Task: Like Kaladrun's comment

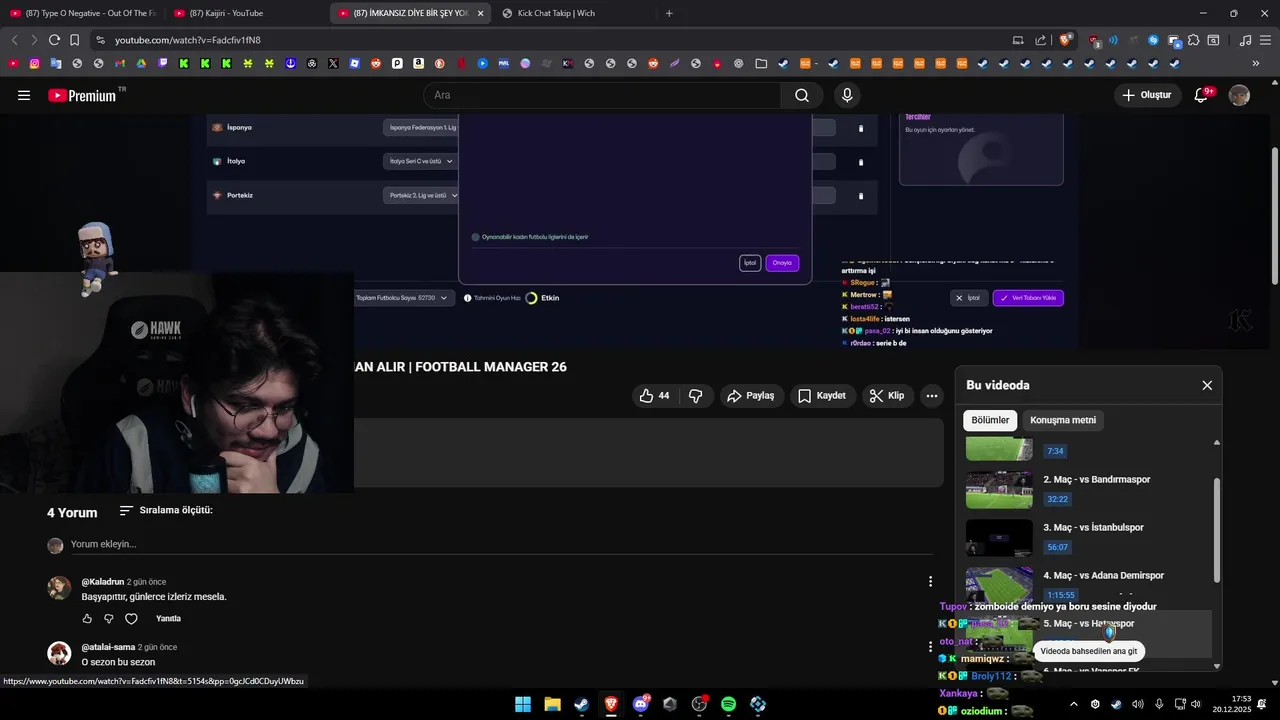Action: [87, 619]
